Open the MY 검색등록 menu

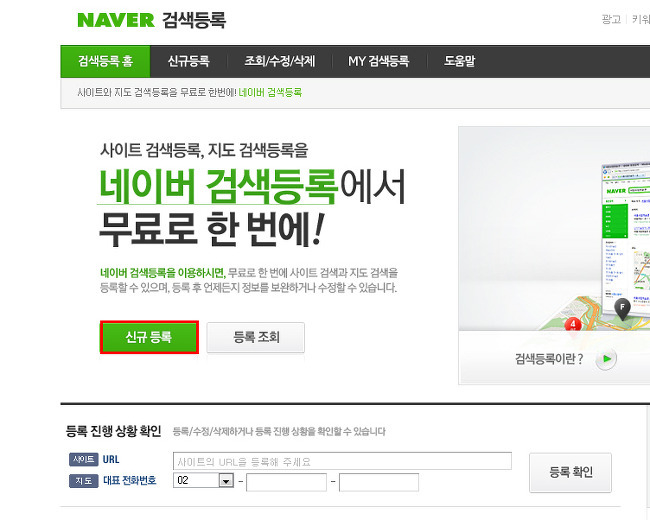(378, 61)
